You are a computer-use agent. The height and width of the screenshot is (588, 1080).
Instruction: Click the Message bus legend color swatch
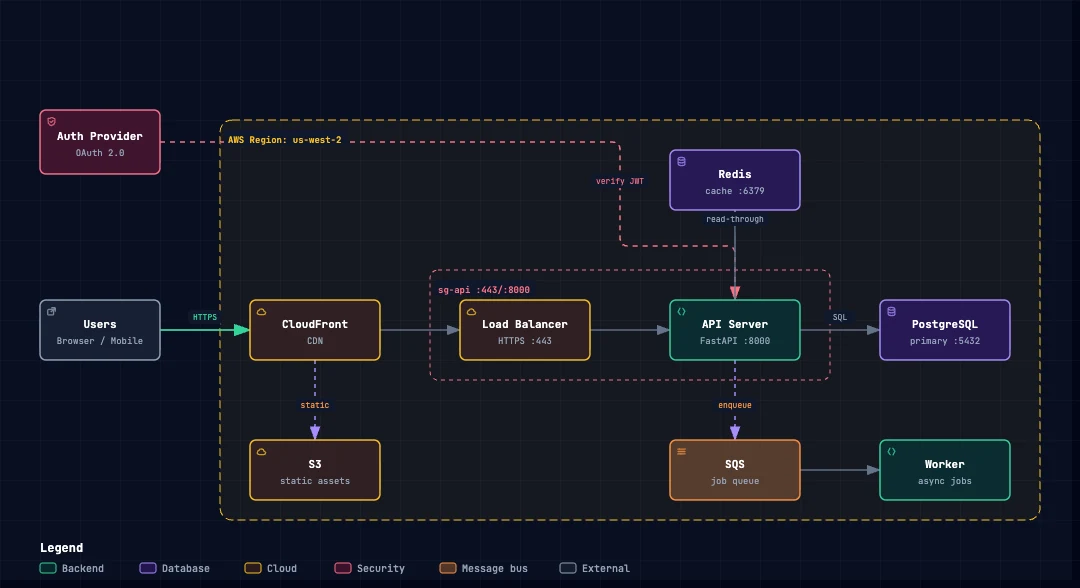[x=448, y=568]
